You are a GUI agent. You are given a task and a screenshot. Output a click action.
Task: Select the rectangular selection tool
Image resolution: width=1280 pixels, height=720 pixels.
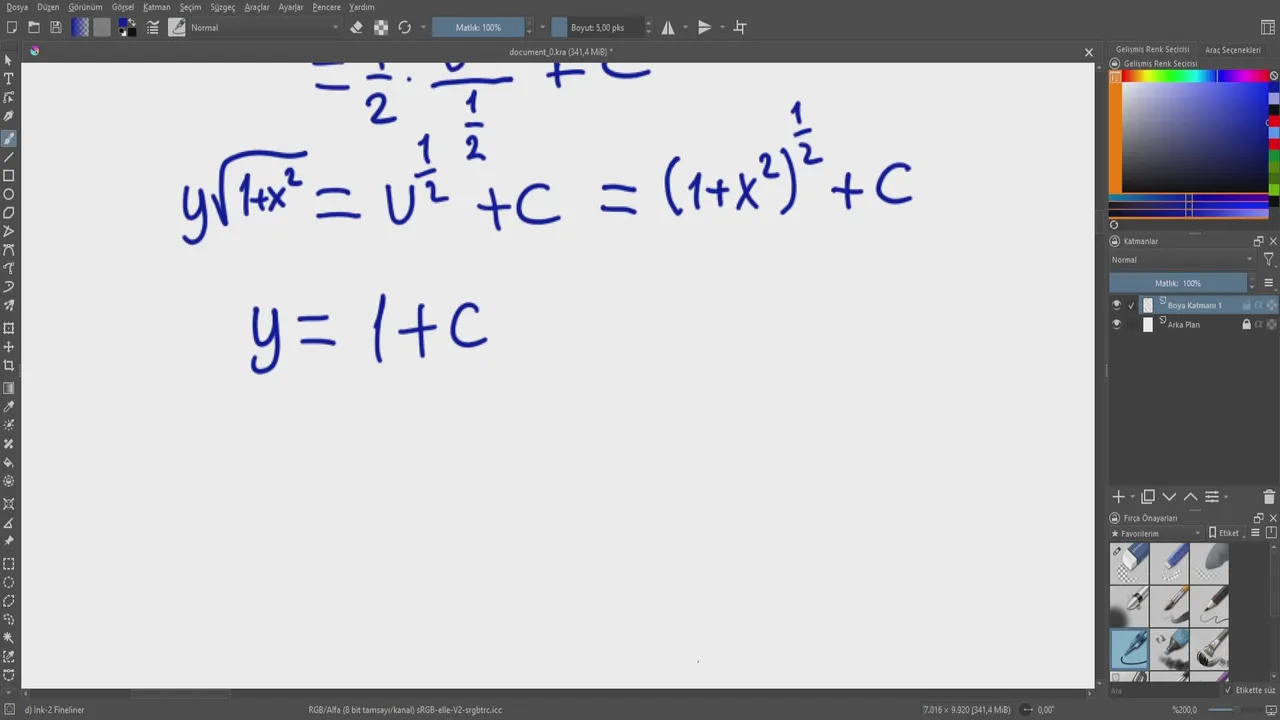point(9,564)
